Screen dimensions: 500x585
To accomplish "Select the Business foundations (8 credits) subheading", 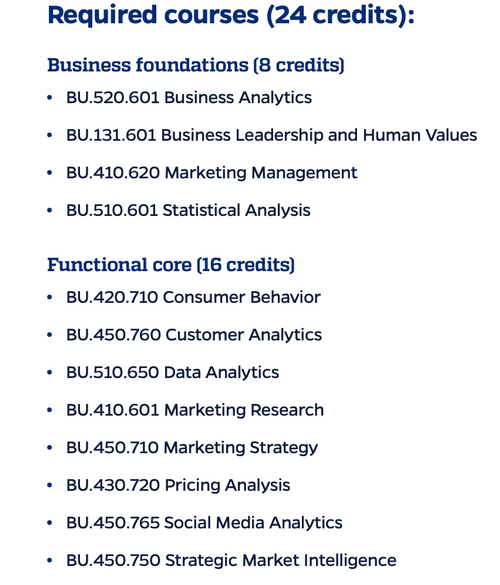I will coord(196,65).
